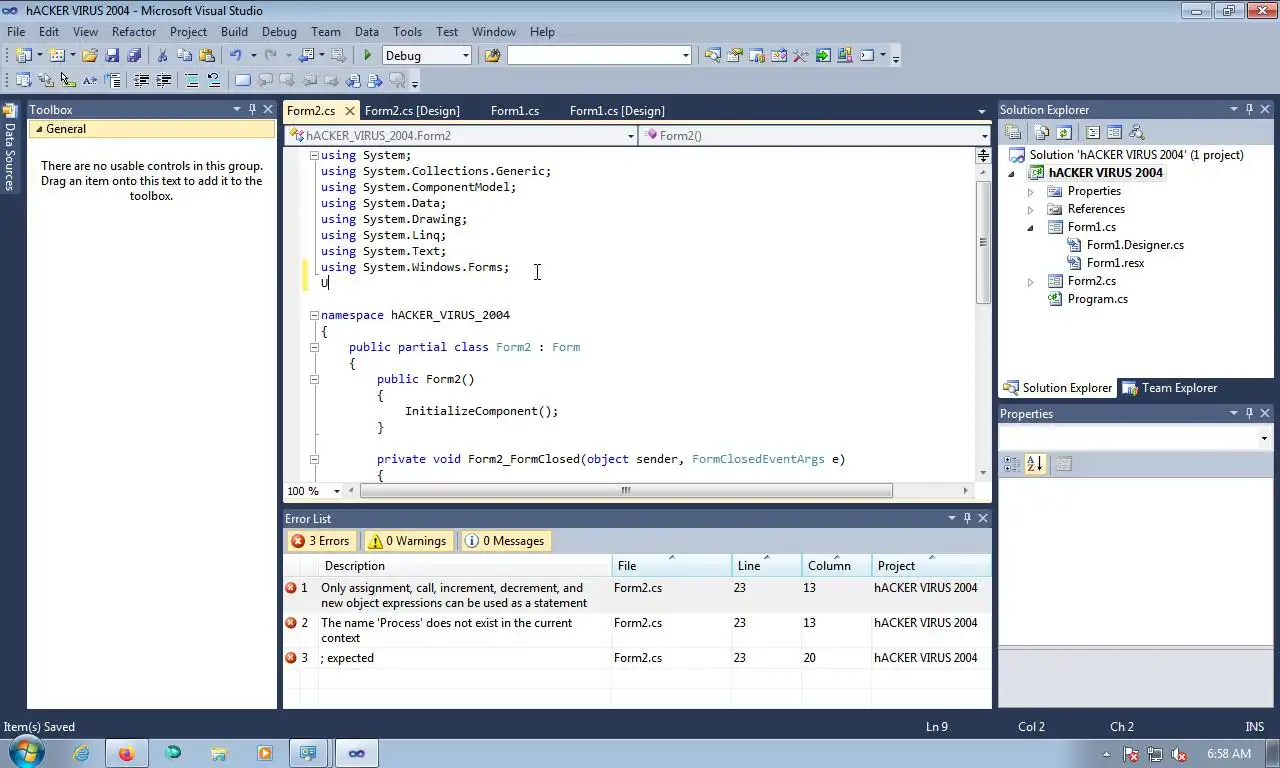Click the Extension Manager tools icon

(x=801, y=56)
